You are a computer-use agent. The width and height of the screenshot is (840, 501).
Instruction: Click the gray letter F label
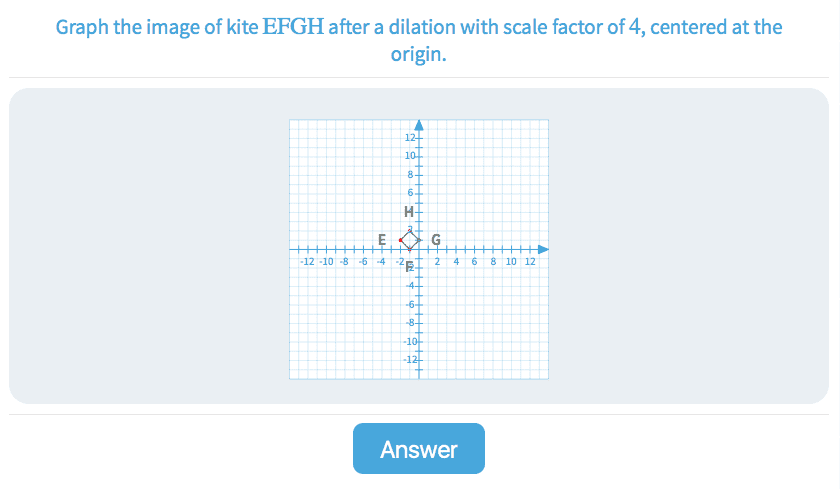coord(408,266)
